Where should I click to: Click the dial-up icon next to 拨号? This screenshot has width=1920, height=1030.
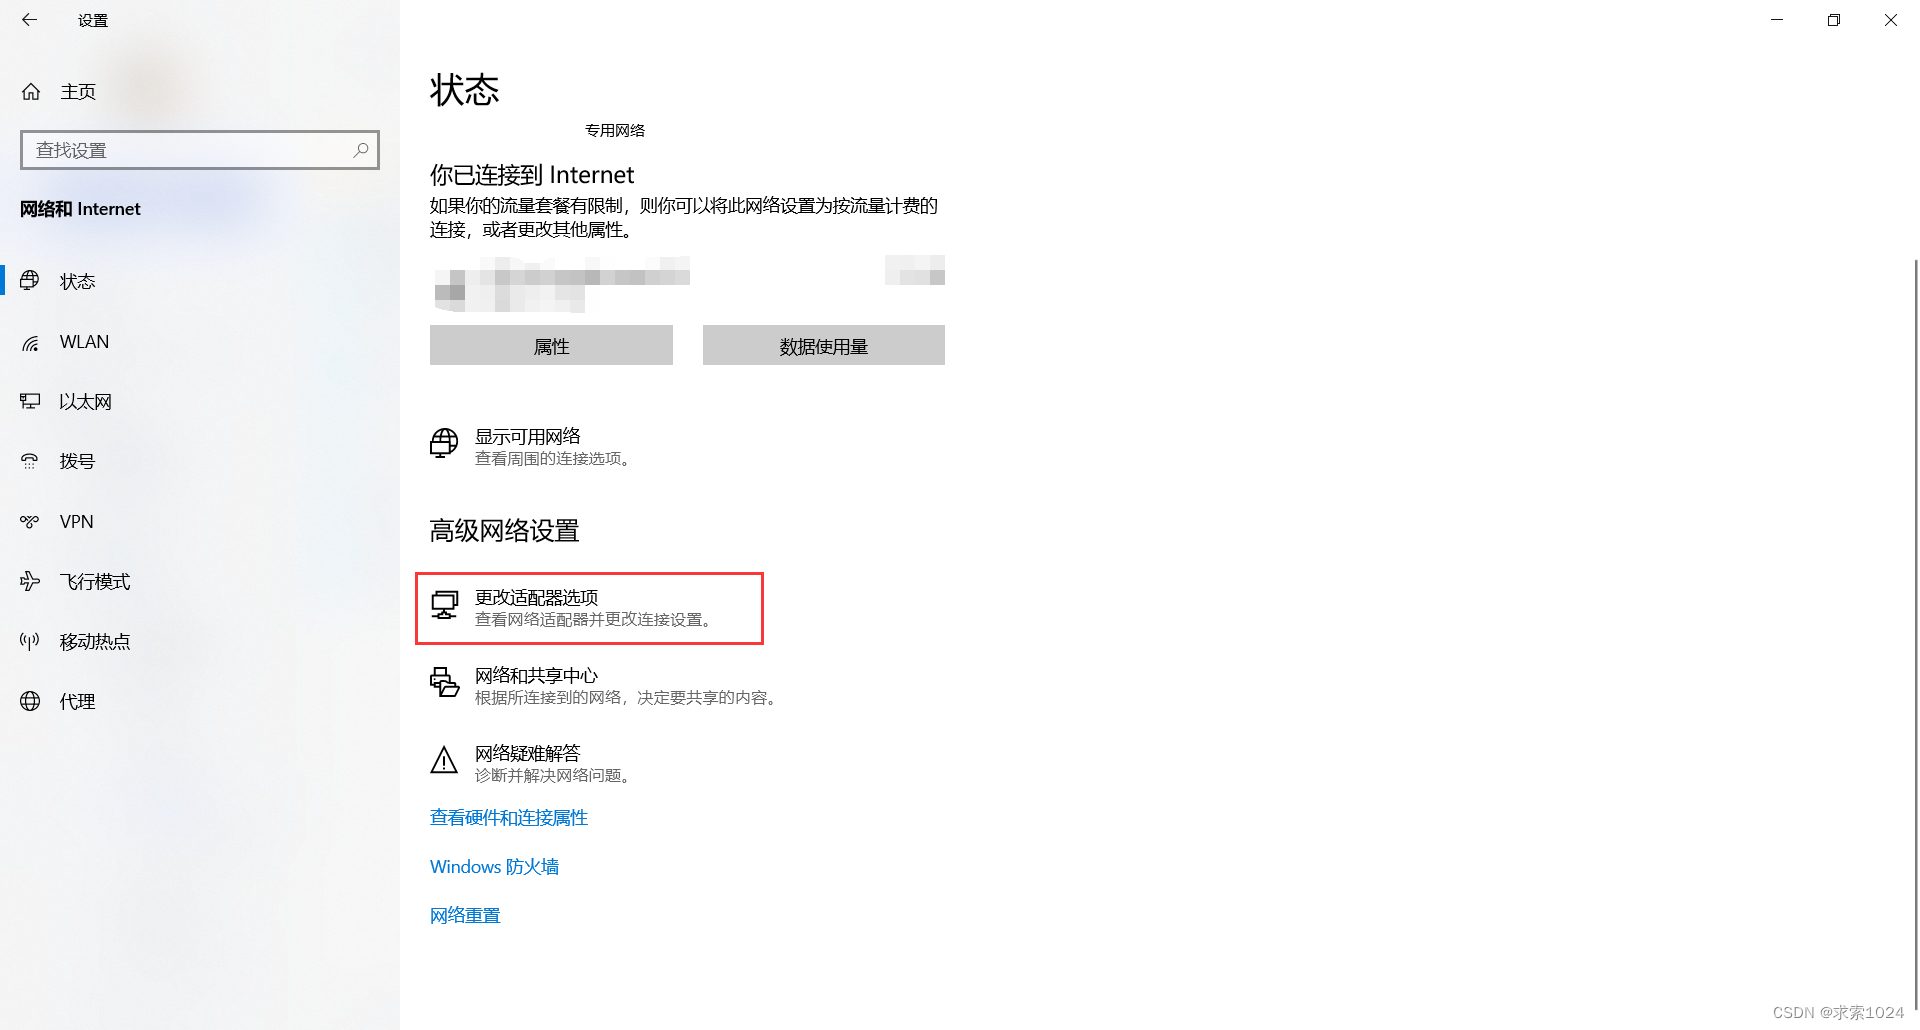click(30, 461)
